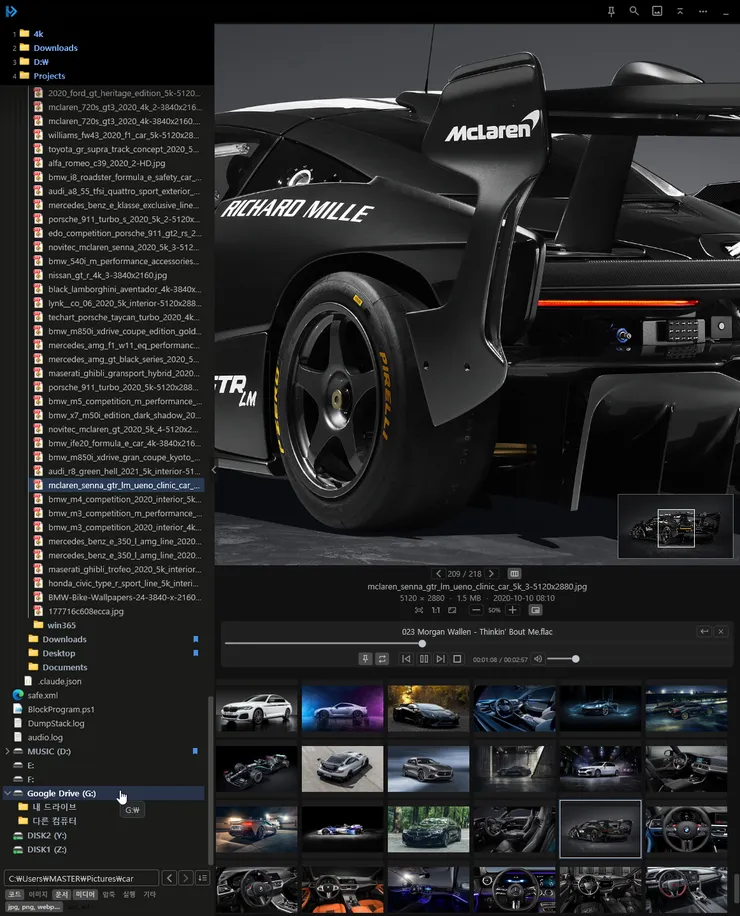Go to previous image from 209 / 218

[438, 574]
